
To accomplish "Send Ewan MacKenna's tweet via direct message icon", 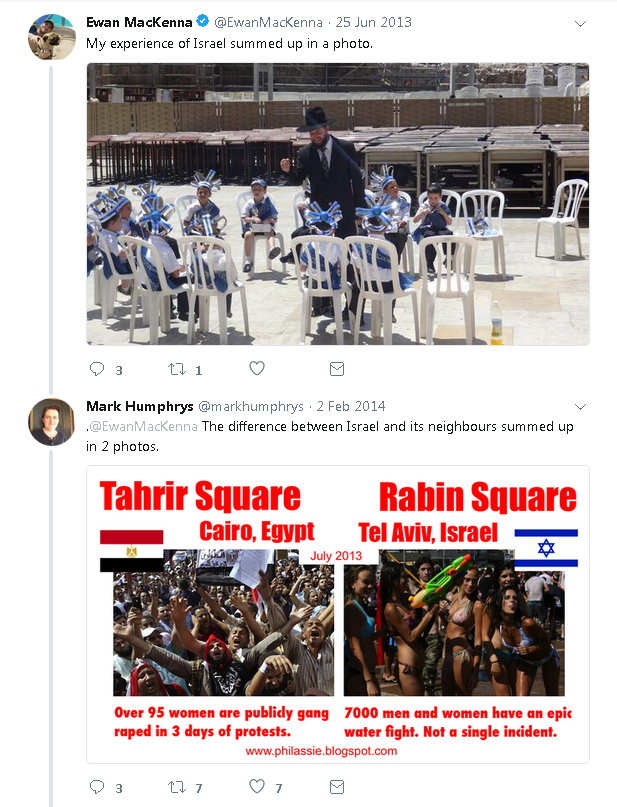I will [x=337, y=369].
